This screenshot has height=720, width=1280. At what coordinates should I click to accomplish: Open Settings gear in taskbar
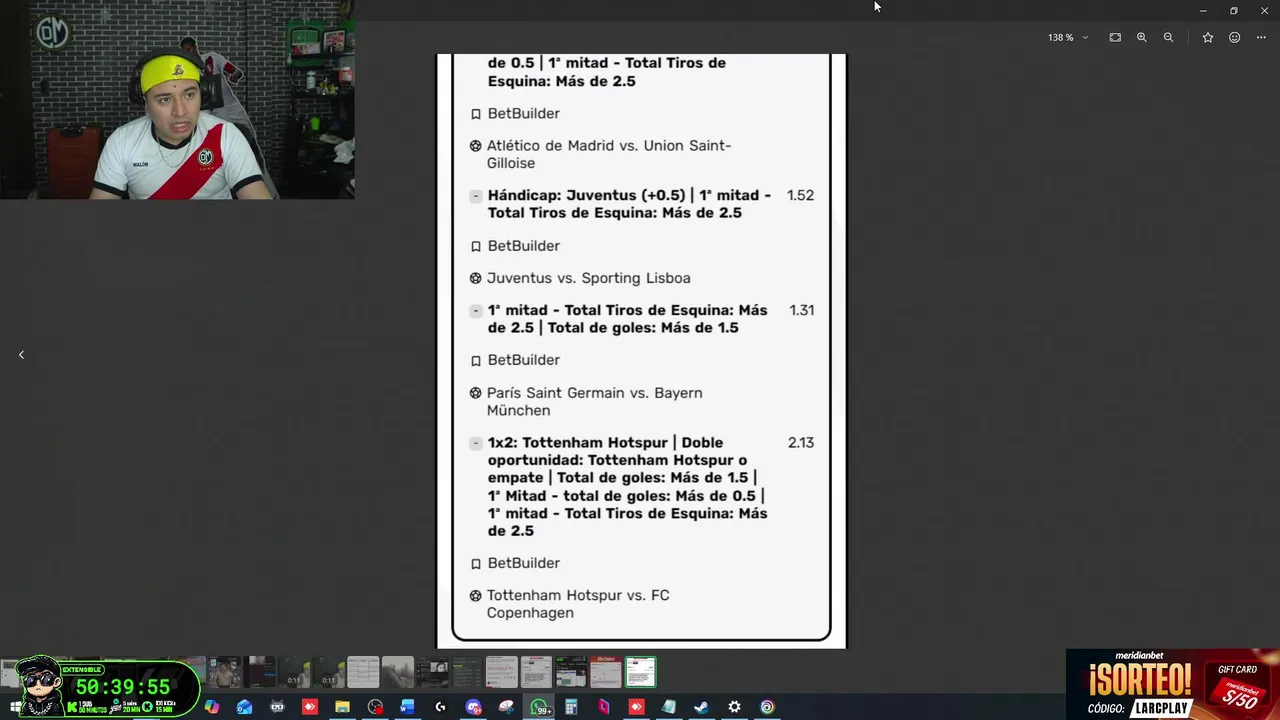coord(734,707)
